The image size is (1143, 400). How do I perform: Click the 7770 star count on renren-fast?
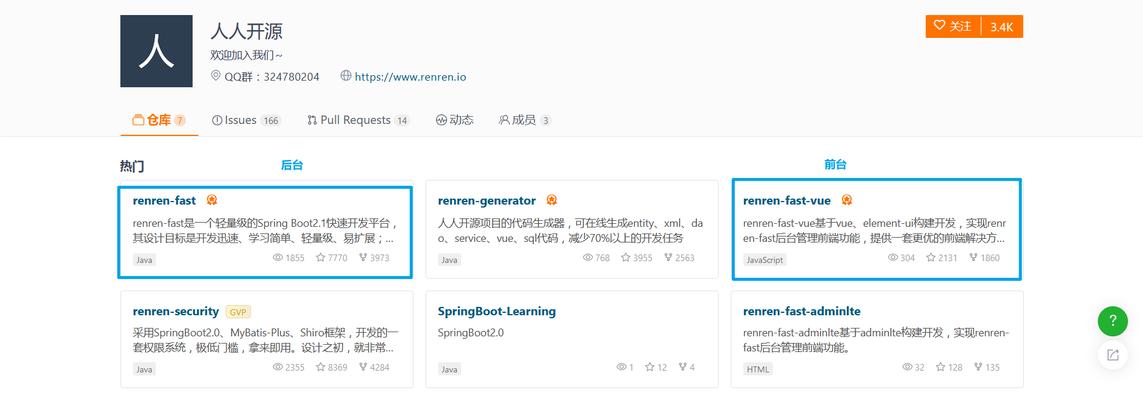338,258
